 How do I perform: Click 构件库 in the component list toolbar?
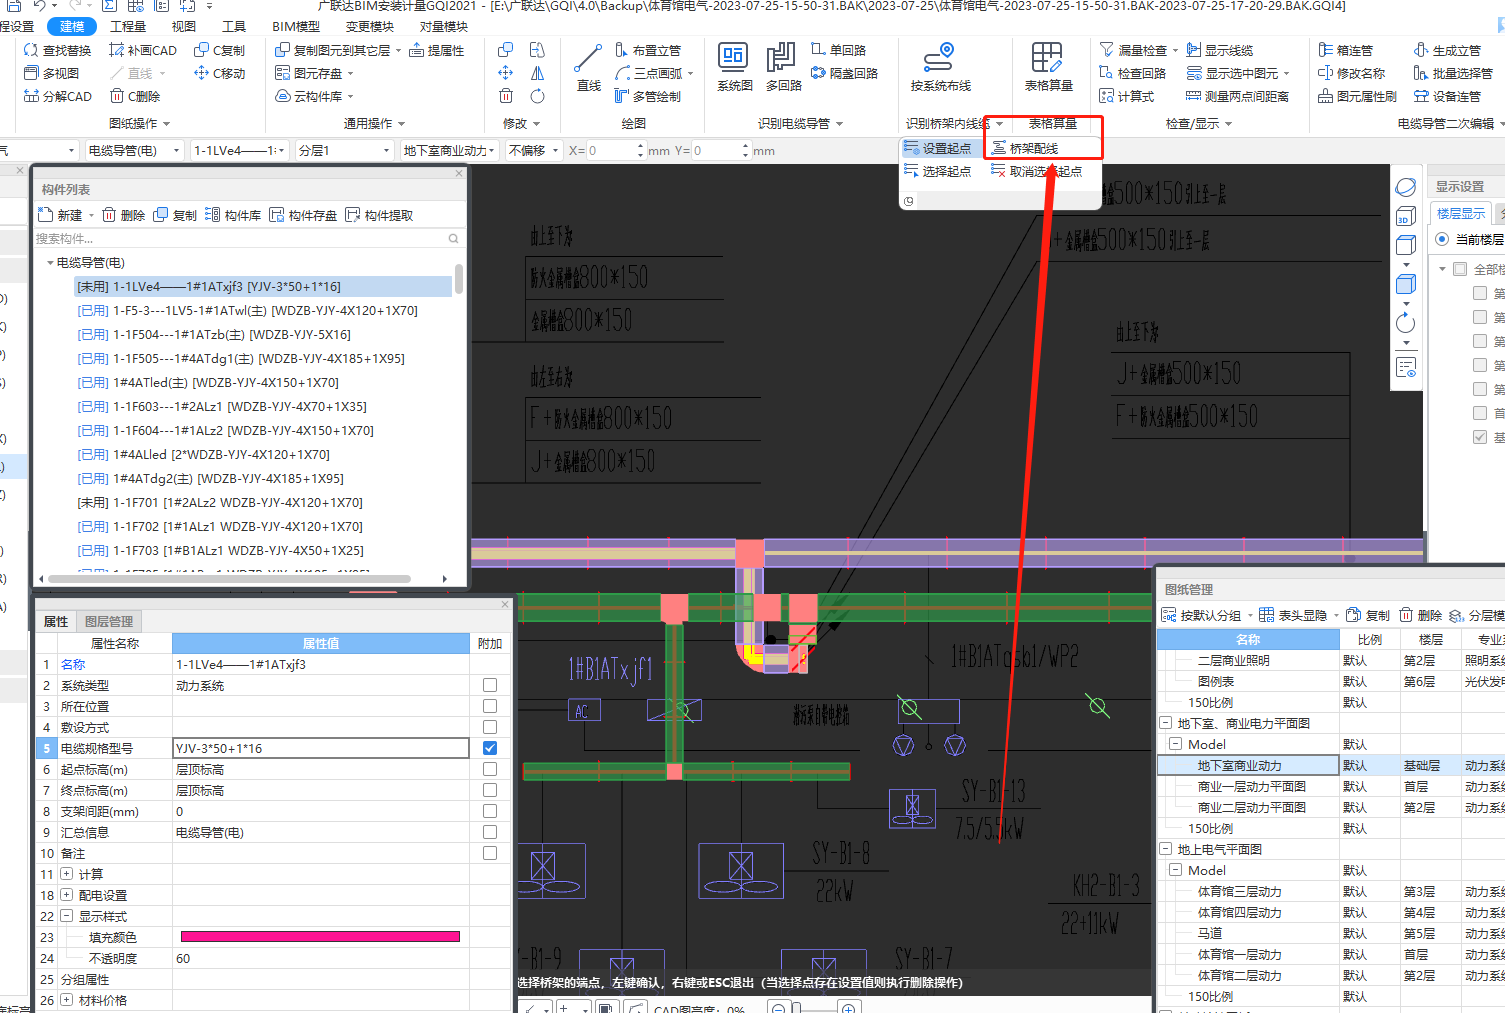(232, 215)
